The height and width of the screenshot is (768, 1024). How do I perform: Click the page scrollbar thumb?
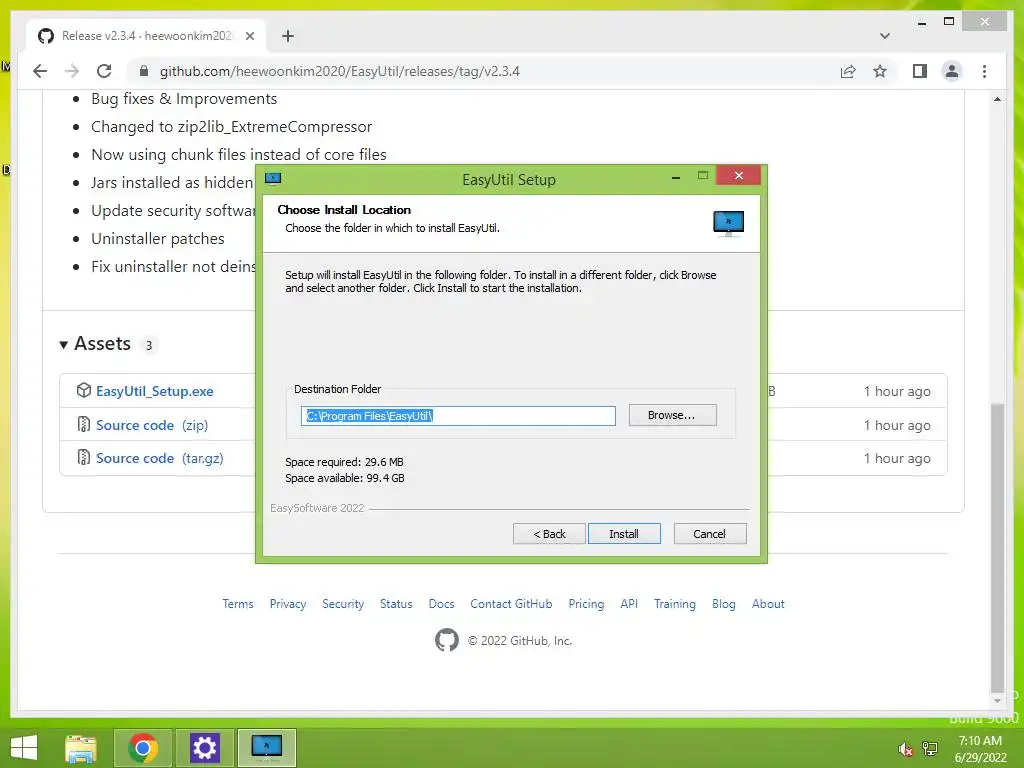(997, 547)
